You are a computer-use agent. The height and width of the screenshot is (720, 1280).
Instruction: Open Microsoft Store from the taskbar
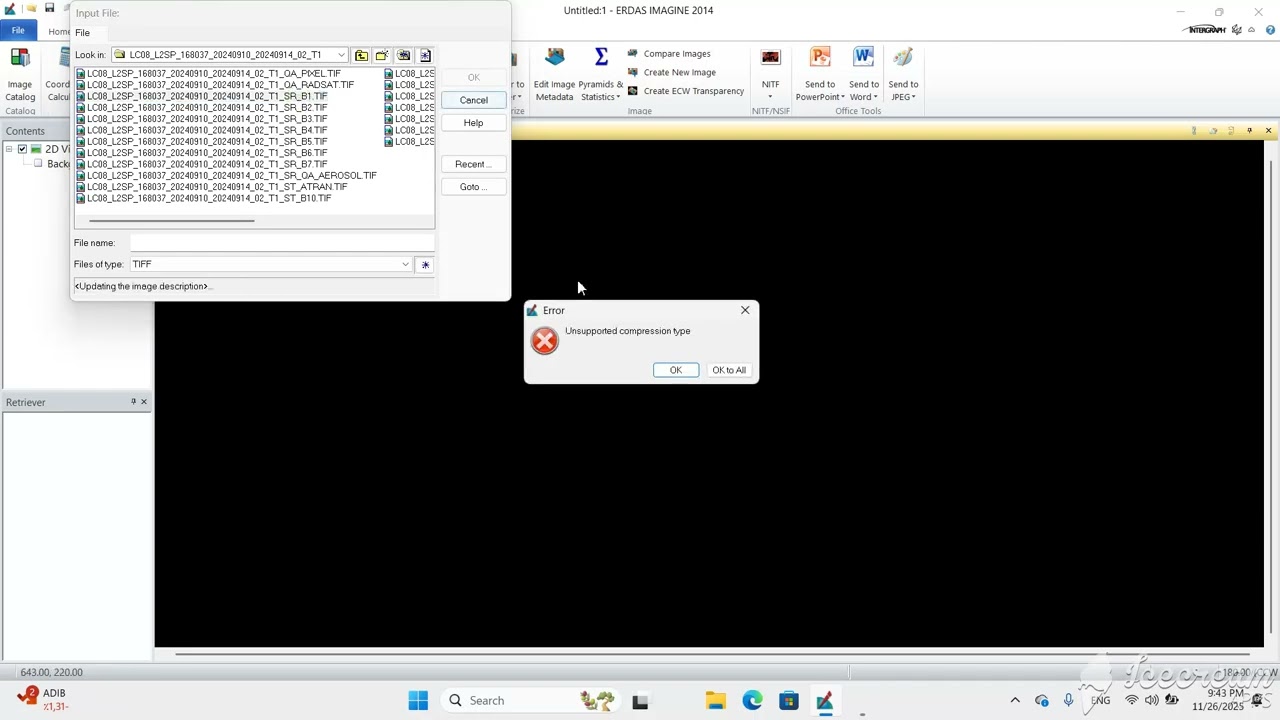789,700
